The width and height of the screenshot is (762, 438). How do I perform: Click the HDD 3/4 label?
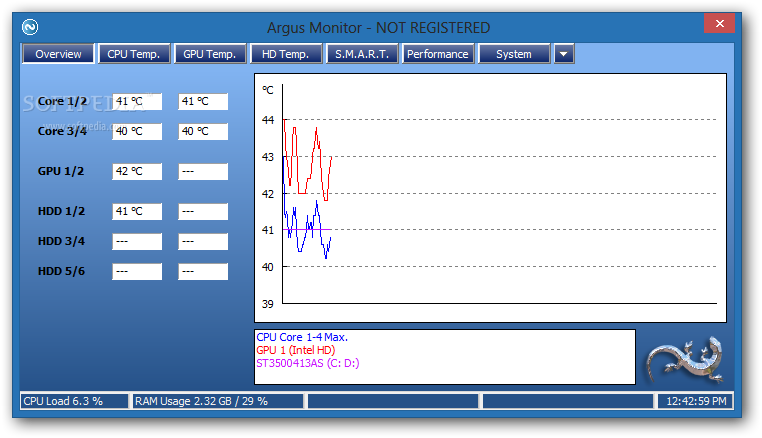point(61,241)
